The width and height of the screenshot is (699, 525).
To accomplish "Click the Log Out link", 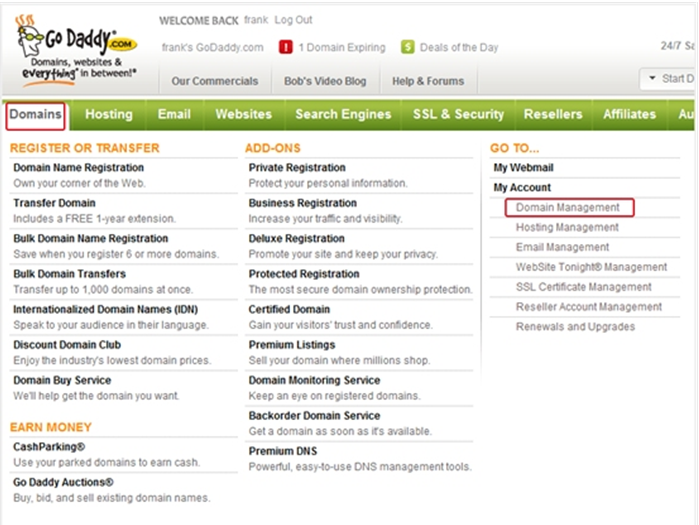I will click(x=293, y=20).
